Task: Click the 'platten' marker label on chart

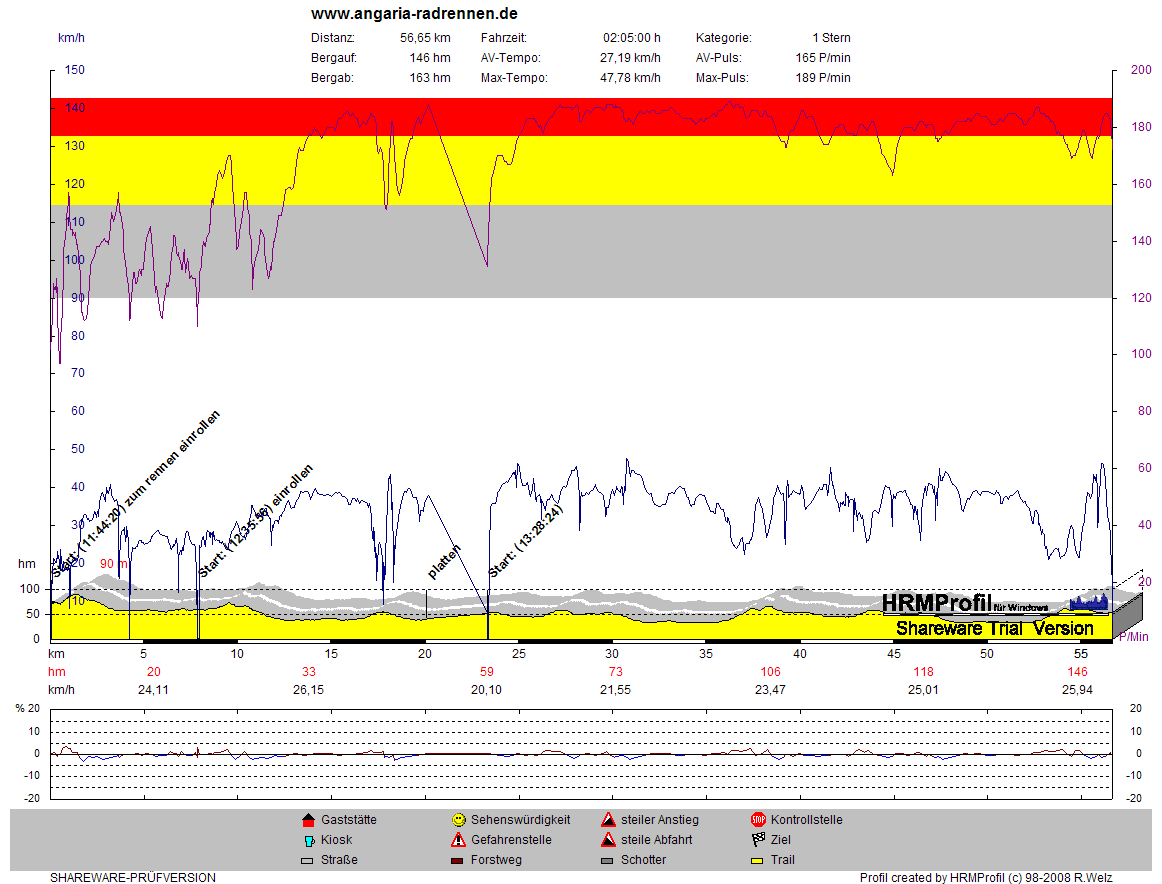Action: [443, 562]
